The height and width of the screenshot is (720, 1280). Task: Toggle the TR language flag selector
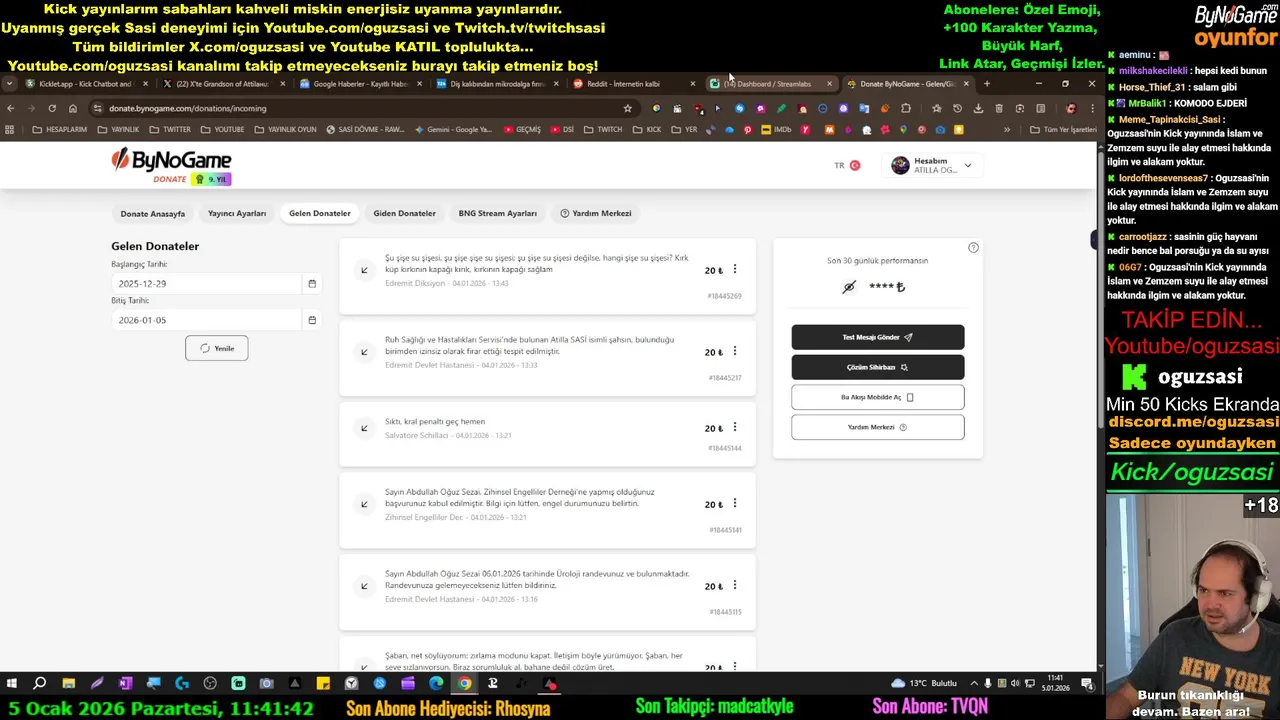[847, 165]
